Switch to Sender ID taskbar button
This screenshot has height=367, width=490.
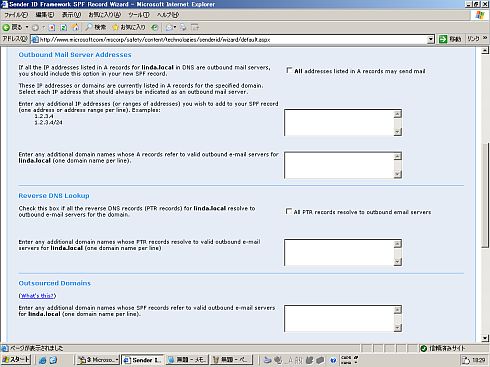click(143, 360)
